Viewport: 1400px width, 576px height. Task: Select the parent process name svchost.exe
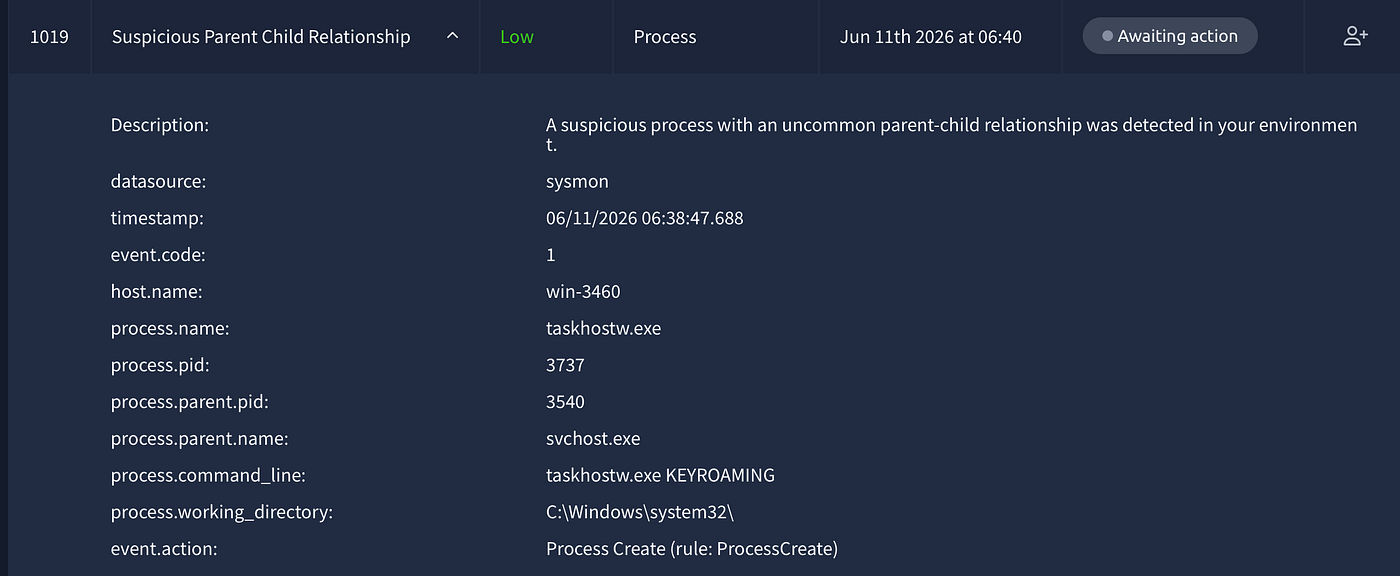(x=593, y=439)
